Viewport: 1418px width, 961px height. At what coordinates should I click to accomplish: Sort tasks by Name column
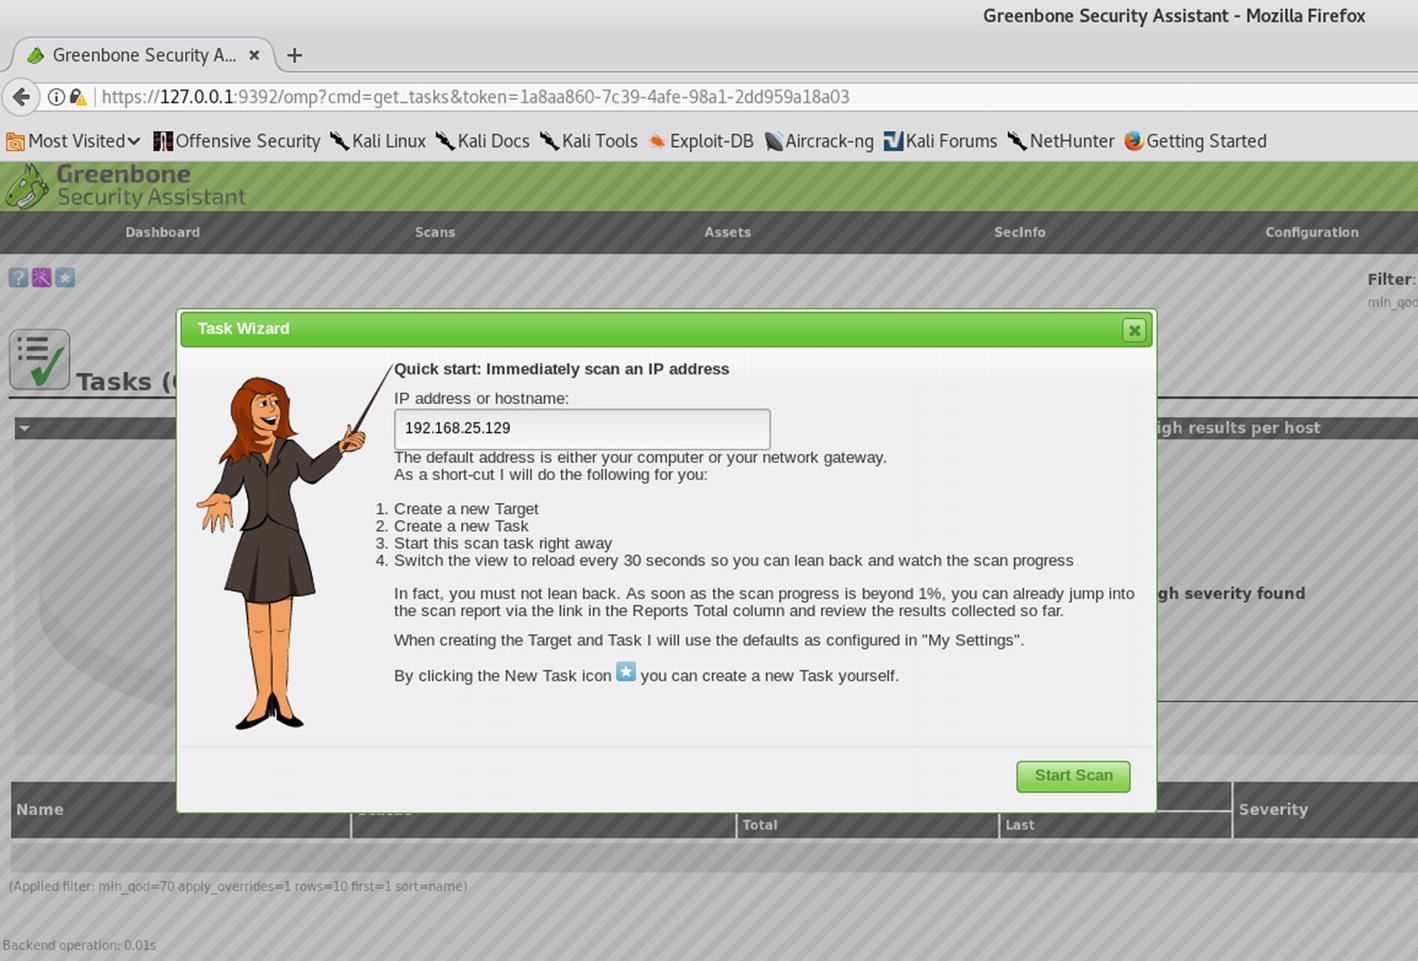(x=40, y=809)
